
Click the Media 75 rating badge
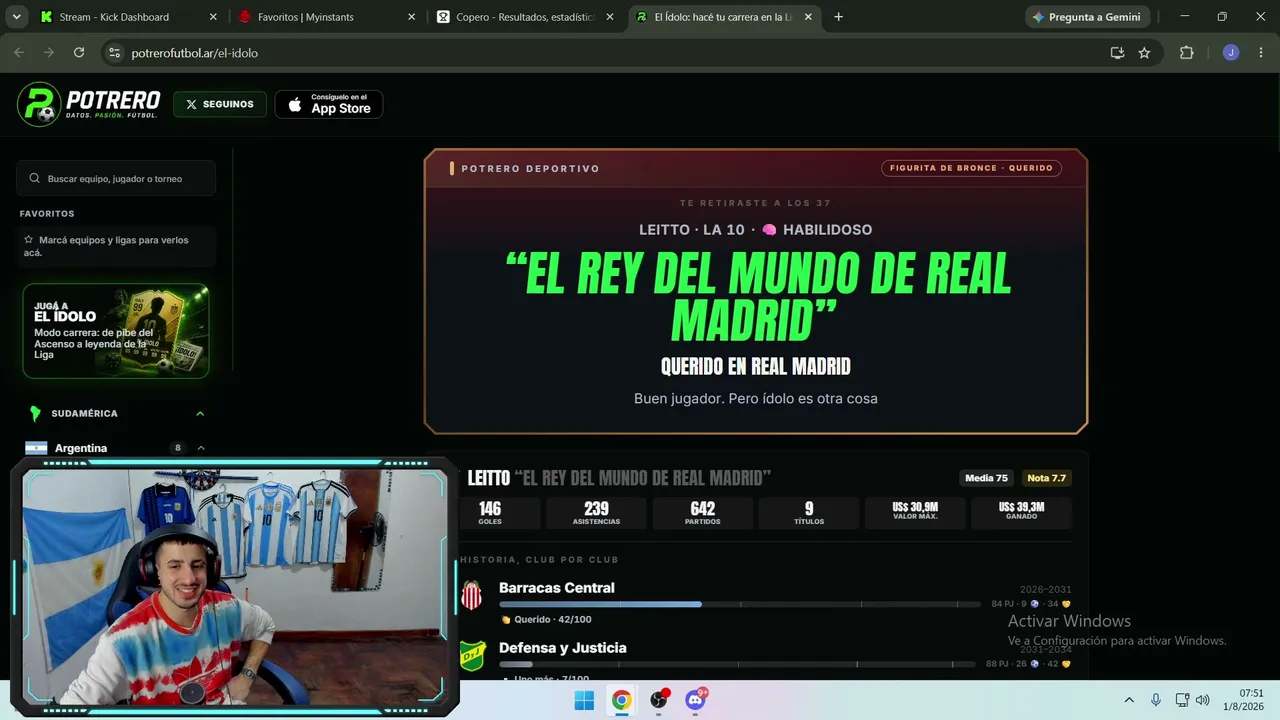pos(986,478)
